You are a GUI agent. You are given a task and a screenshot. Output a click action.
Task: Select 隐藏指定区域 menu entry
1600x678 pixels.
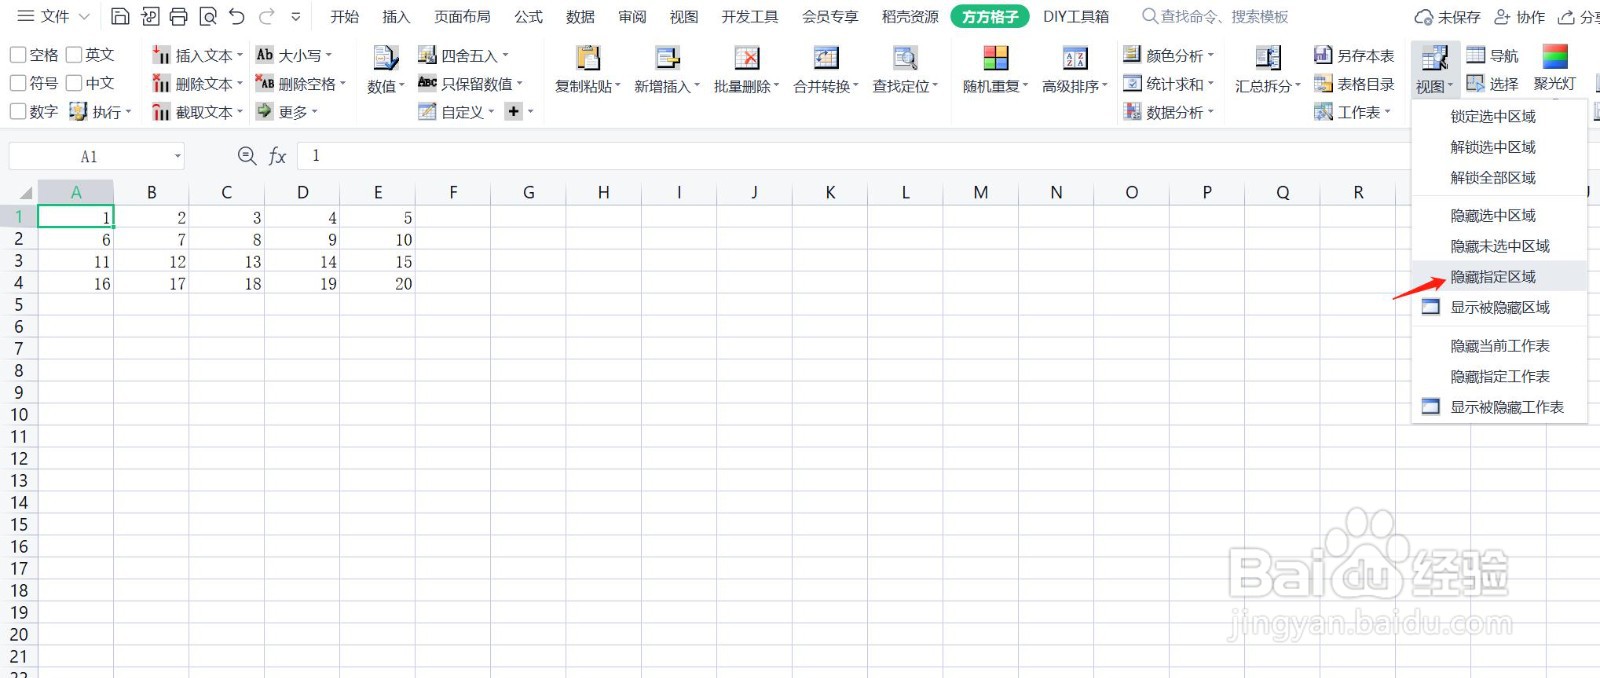point(1499,276)
